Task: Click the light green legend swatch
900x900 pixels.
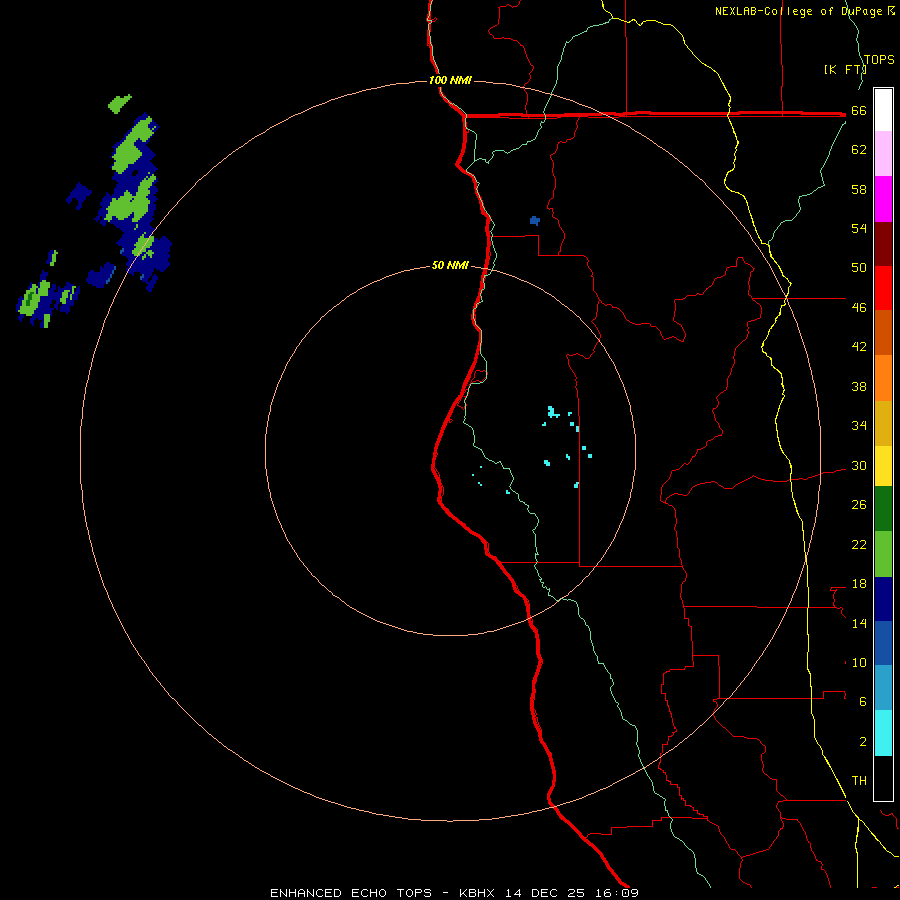Action: (x=883, y=554)
